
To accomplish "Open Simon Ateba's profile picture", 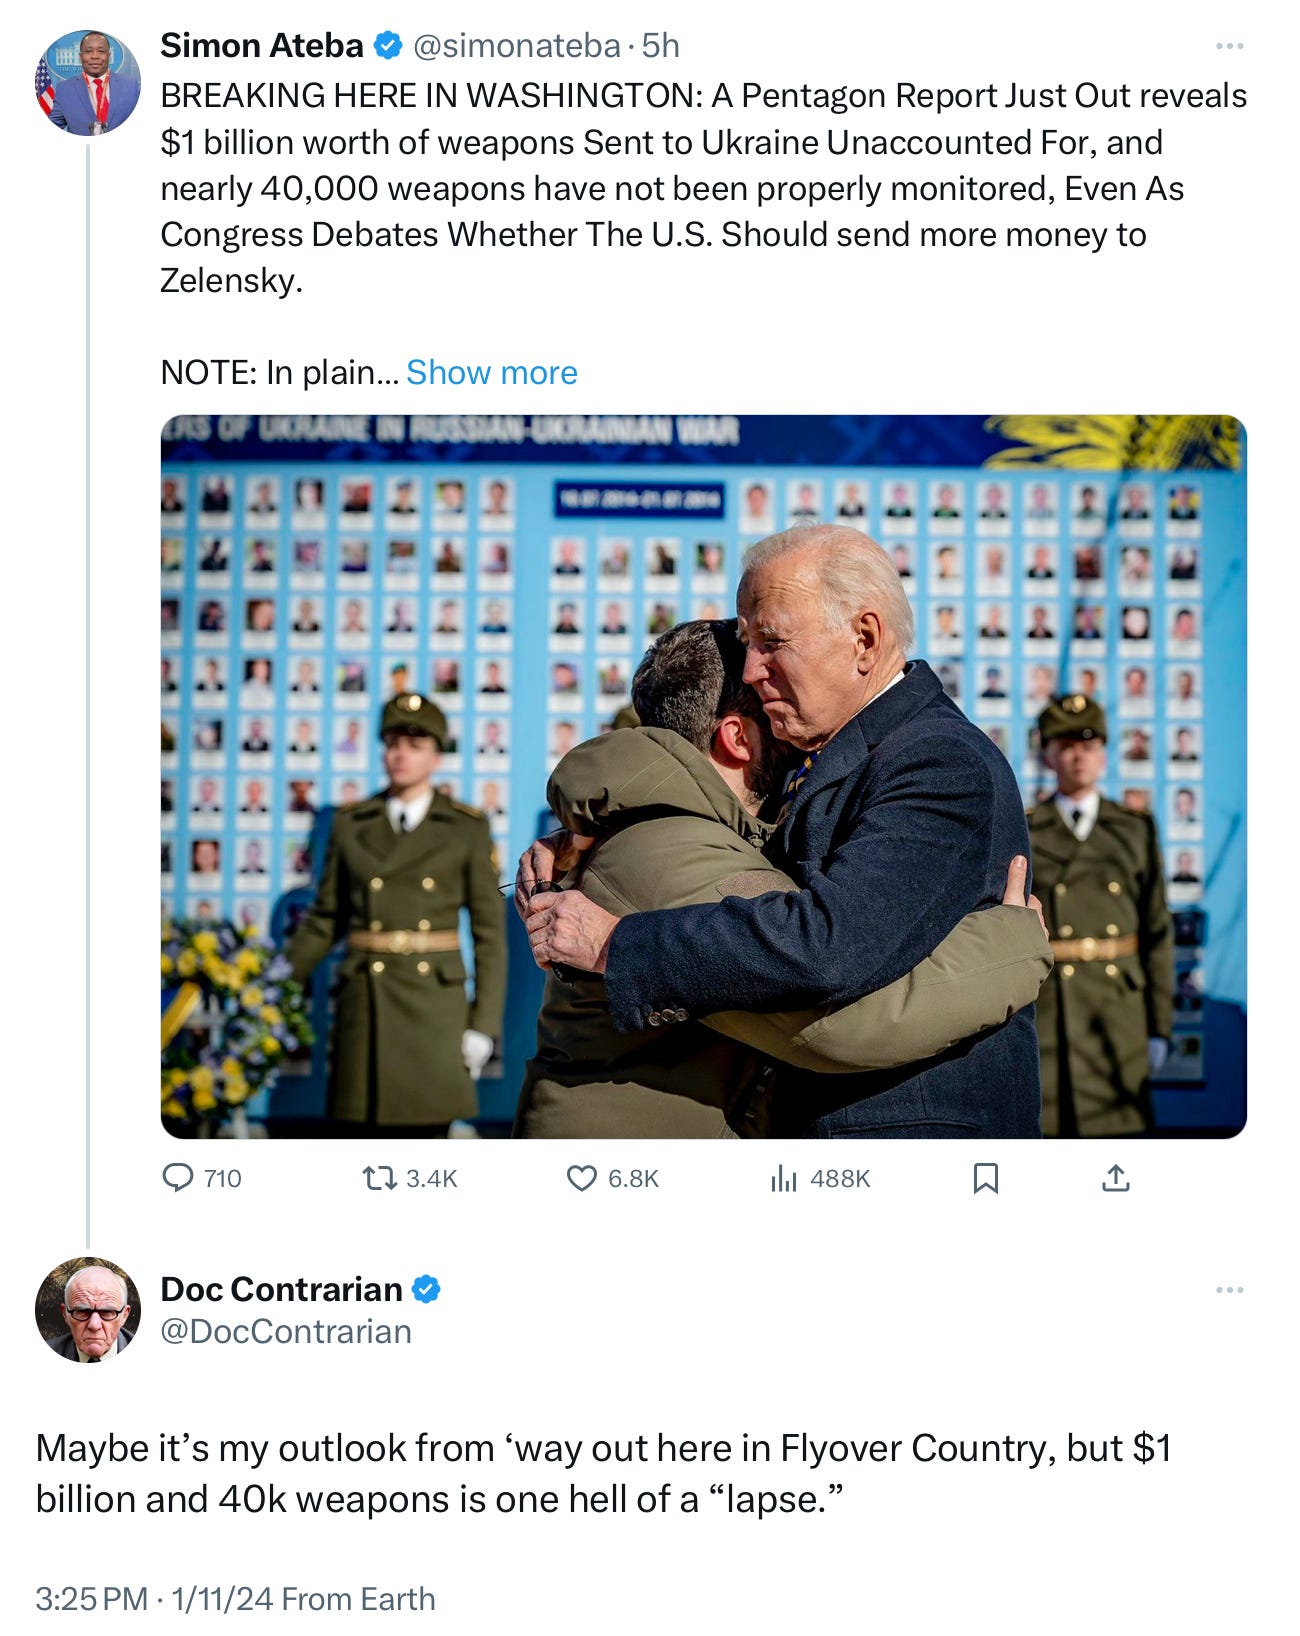I will tap(88, 82).
